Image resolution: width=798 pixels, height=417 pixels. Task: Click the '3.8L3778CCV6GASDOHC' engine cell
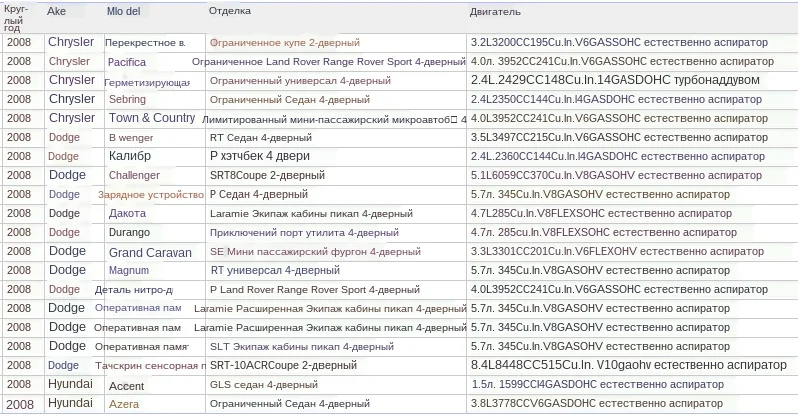click(596, 404)
